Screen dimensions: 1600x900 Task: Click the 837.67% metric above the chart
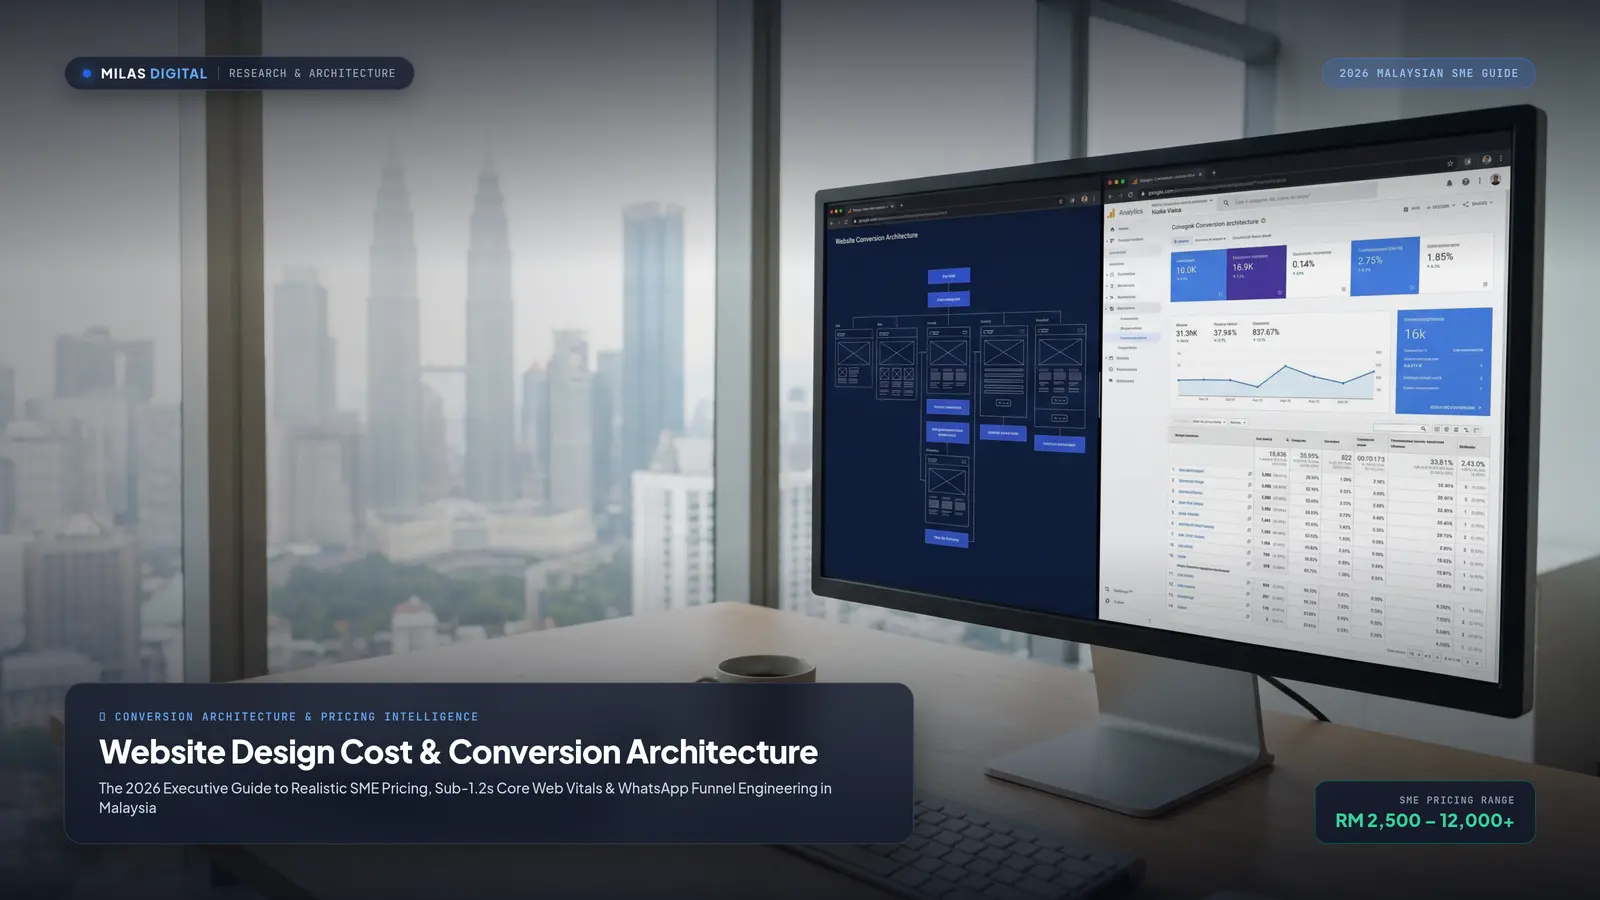[x=1266, y=332]
